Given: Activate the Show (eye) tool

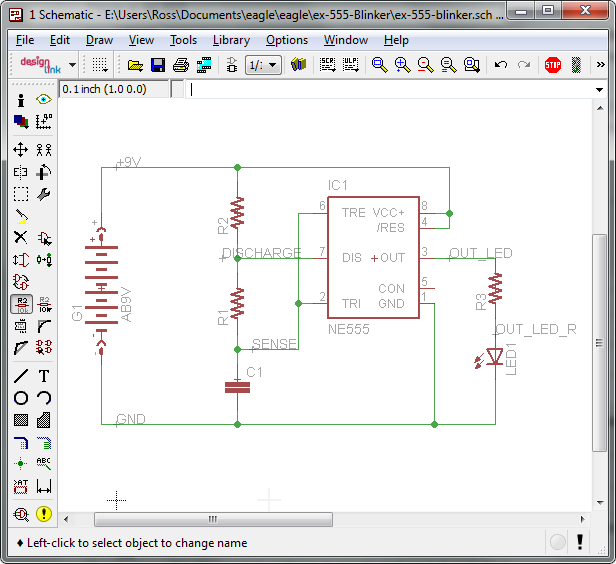Looking at the screenshot, I should coord(44,99).
